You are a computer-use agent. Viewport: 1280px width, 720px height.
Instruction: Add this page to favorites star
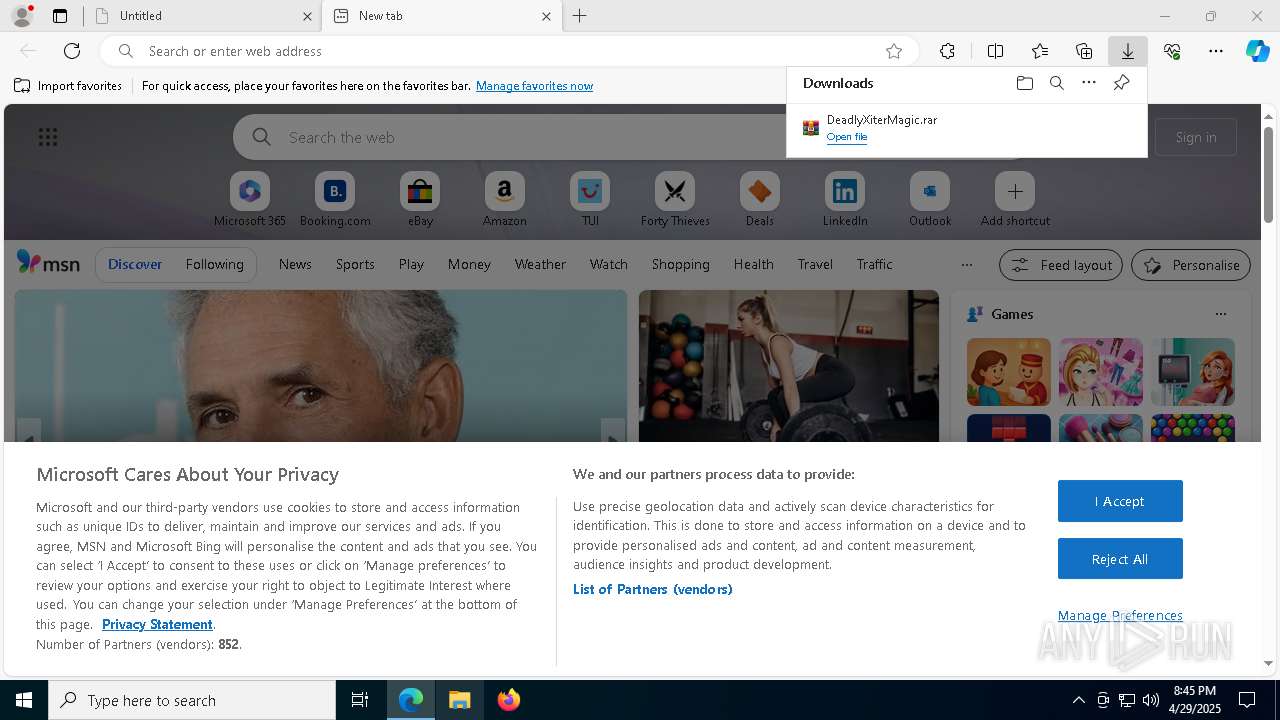pyautogui.click(x=894, y=51)
